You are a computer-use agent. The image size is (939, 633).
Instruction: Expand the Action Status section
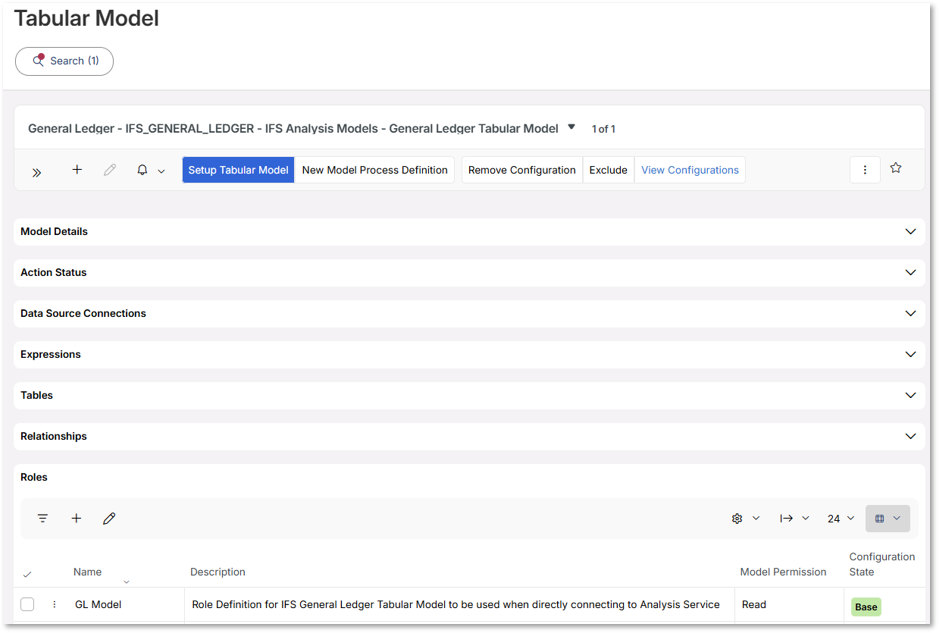tap(469, 272)
